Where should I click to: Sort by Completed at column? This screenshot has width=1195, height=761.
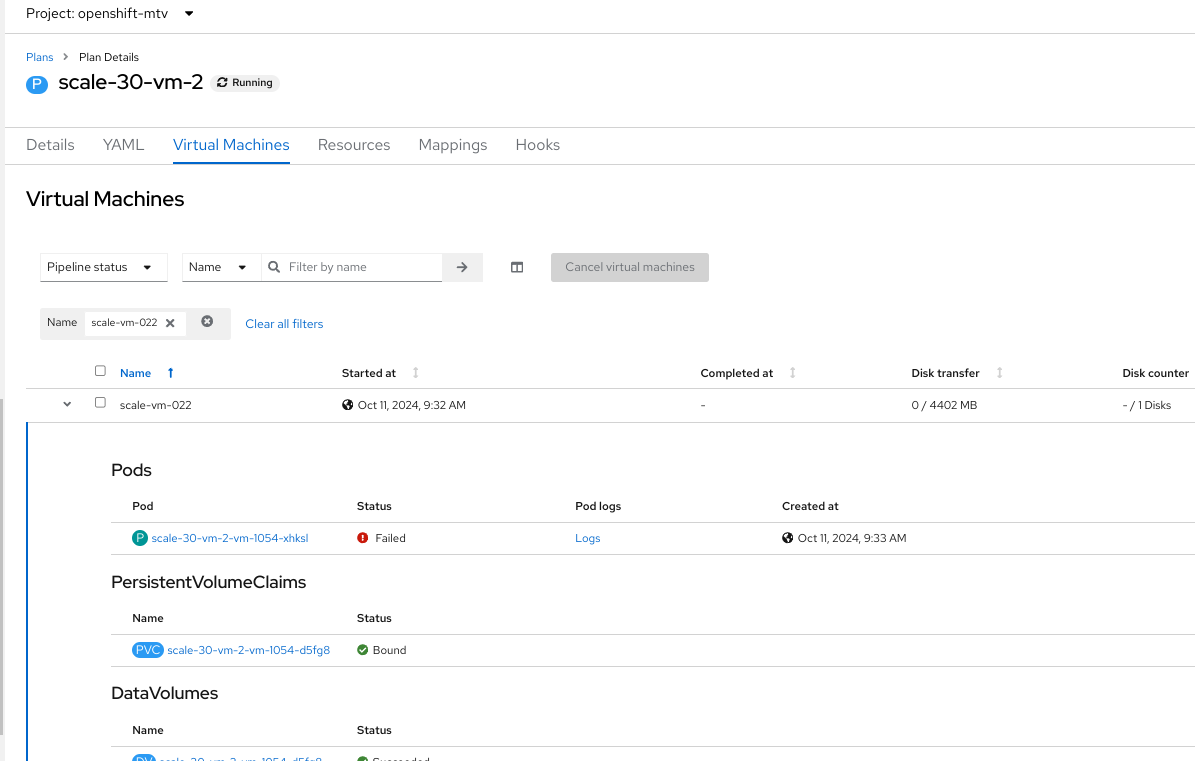coord(793,373)
